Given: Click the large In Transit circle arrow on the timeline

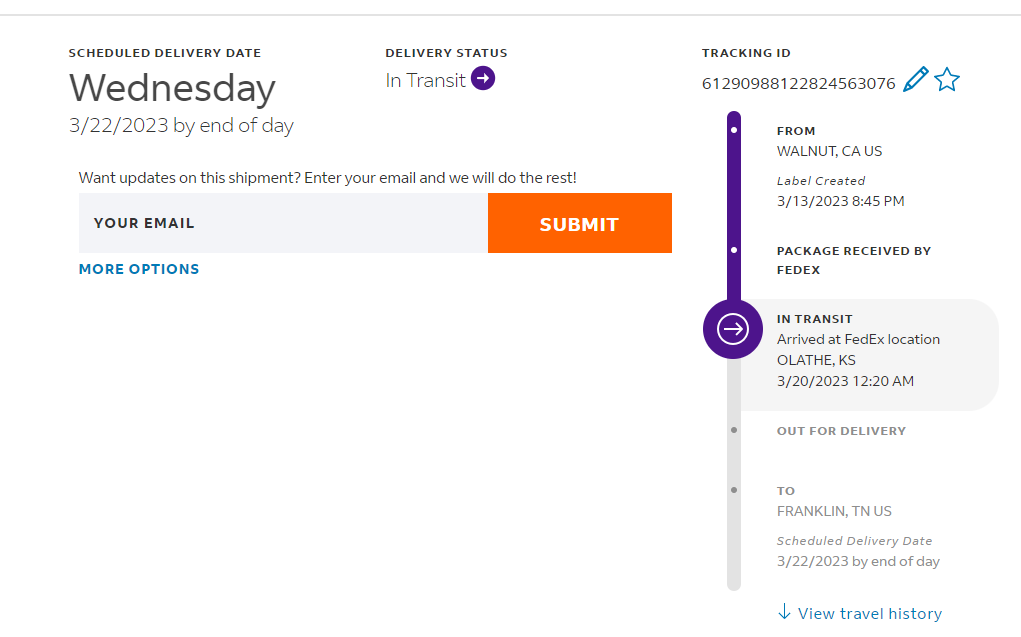Looking at the screenshot, I should click(x=733, y=328).
